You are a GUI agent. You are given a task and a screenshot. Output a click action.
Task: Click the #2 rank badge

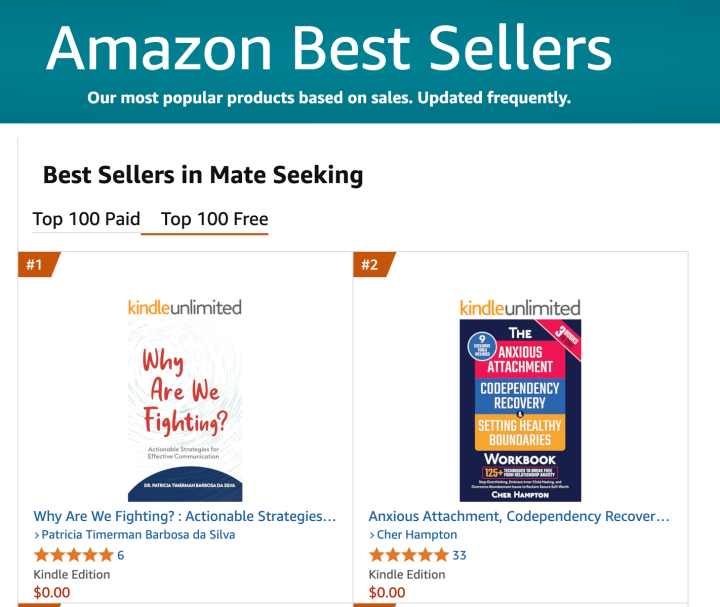point(371,265)
